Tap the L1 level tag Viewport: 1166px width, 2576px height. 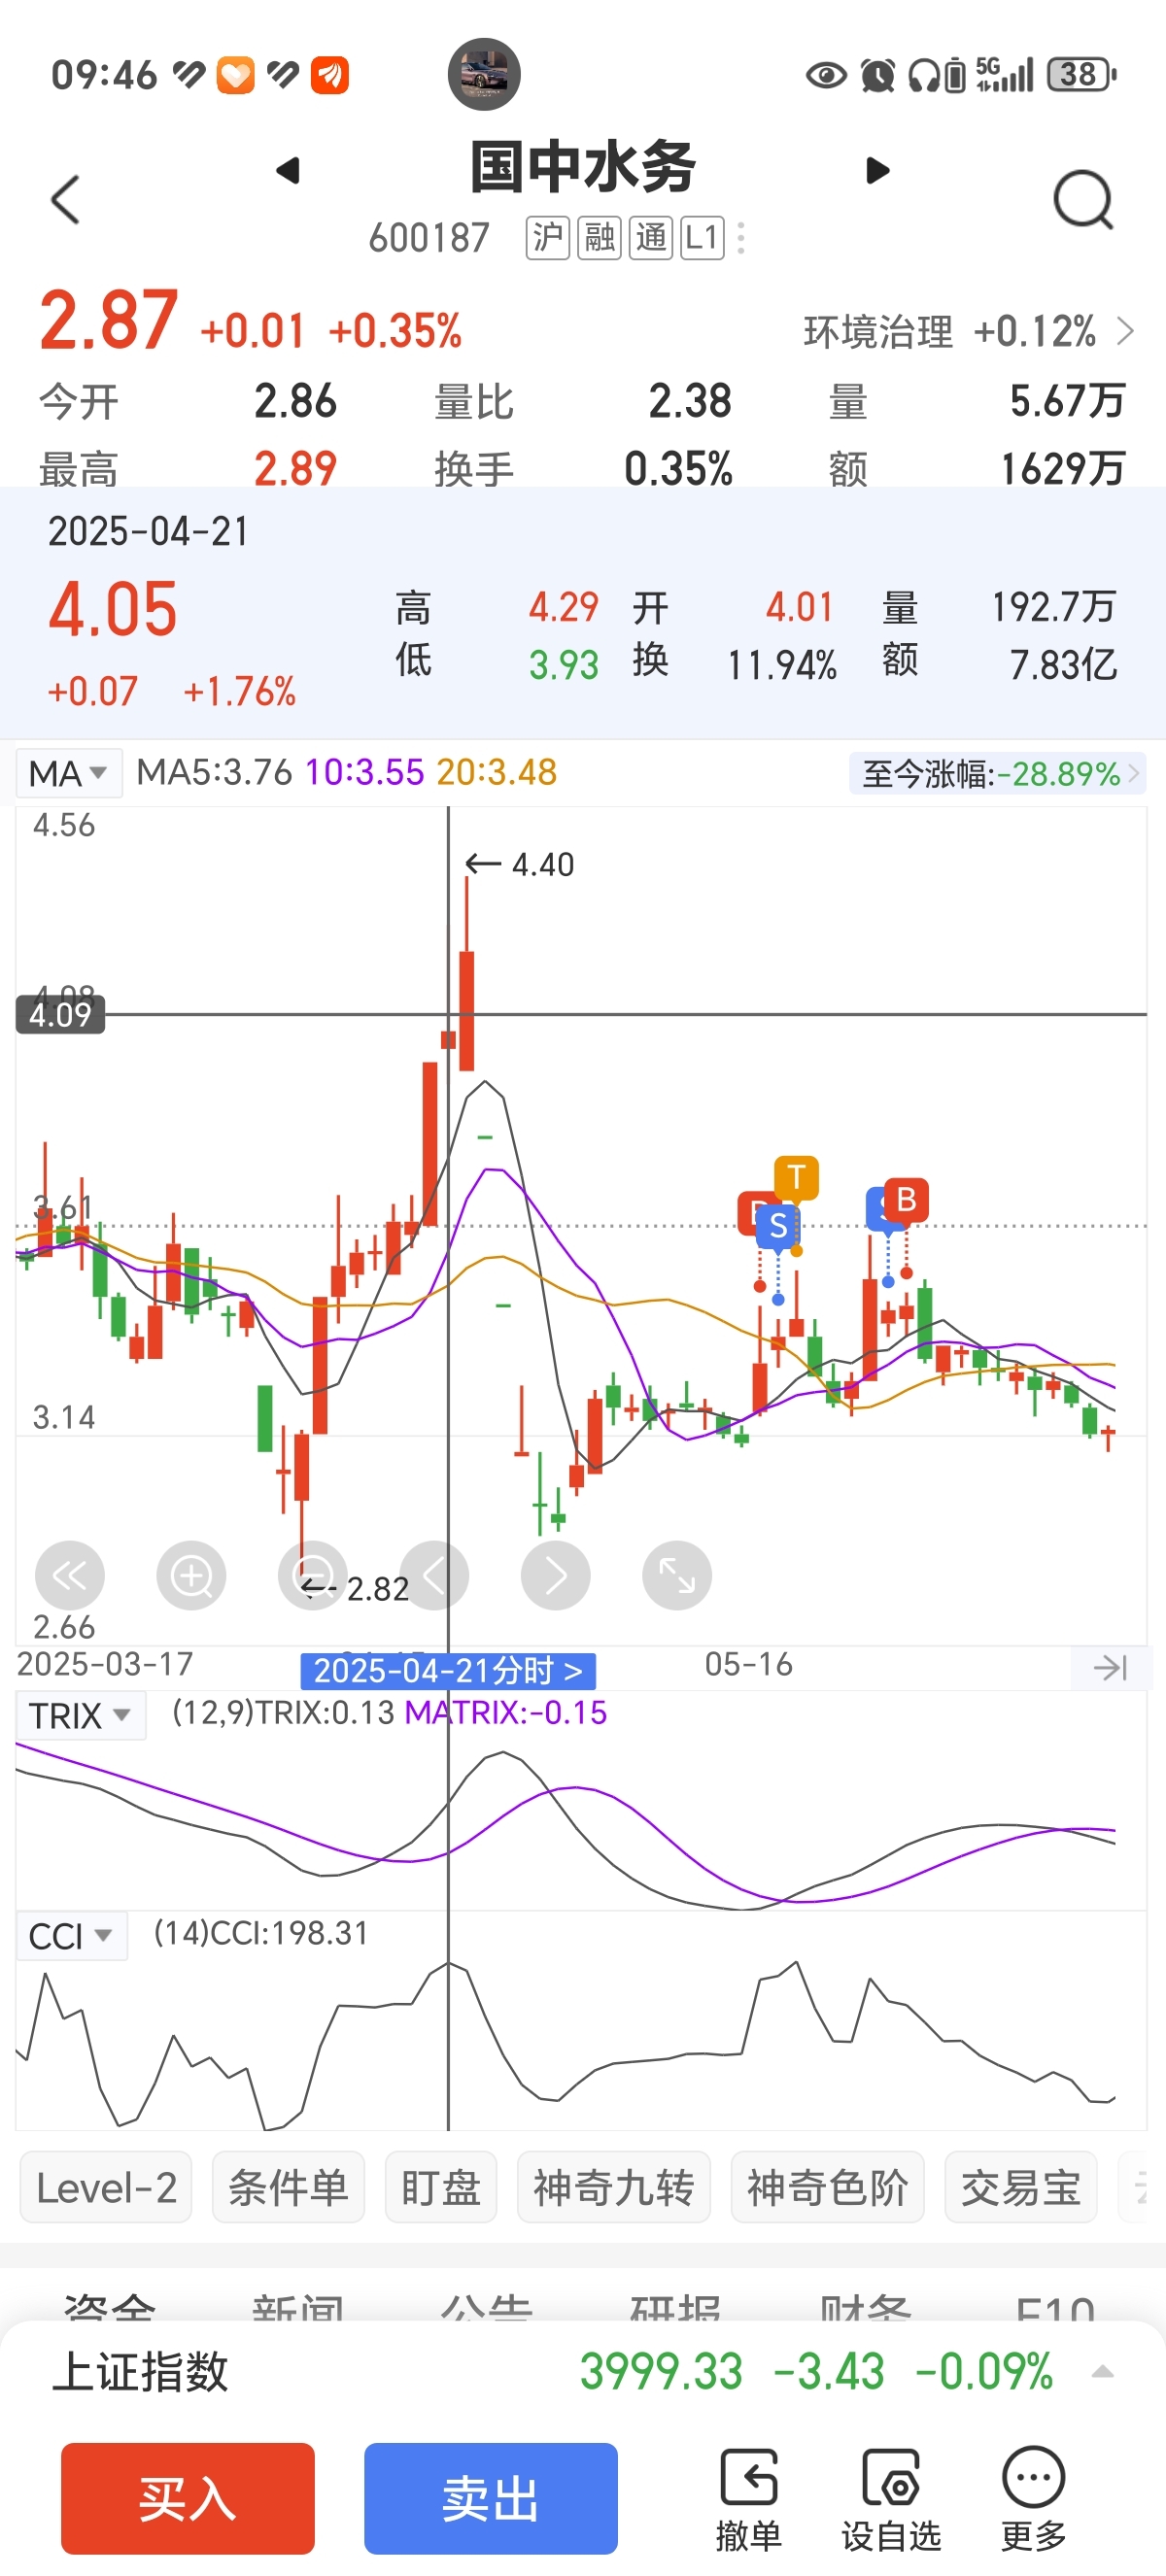pos(702,238)
